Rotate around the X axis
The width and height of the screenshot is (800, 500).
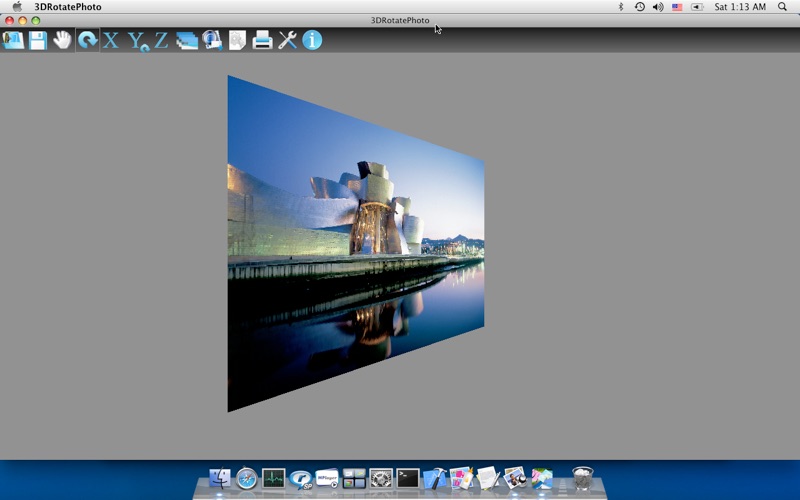[x=111, y=40]
